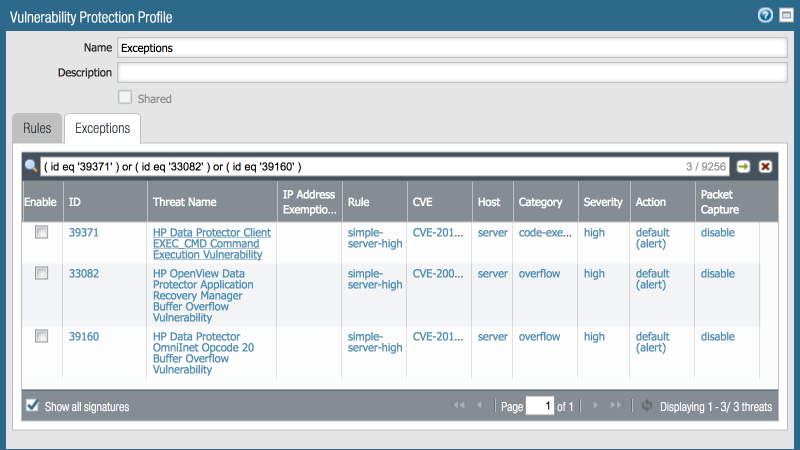Go to the first page arrow icon
This screenshot has width=800, height=450.
459,406
